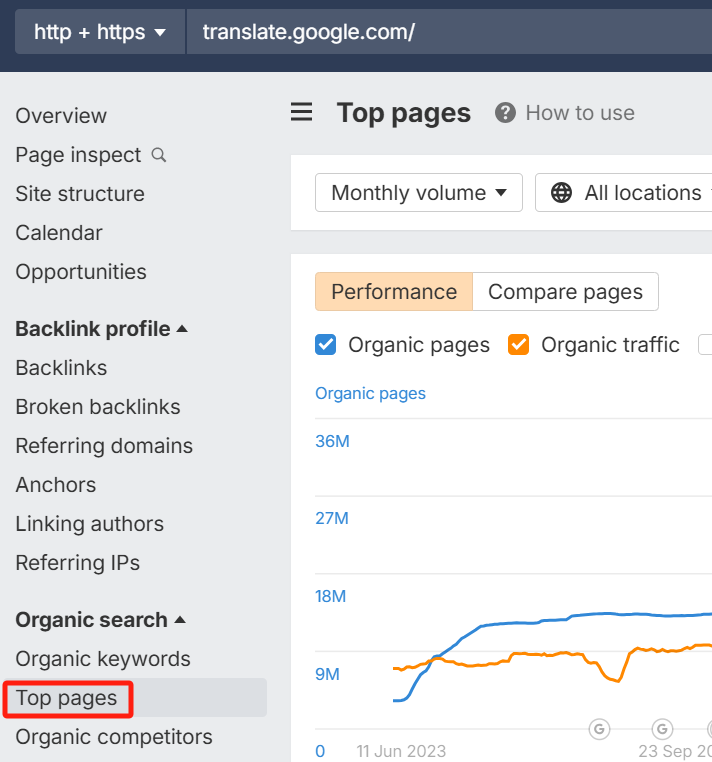Screen dimensions: 712x762
Task: Select the Performance tab
Action: tap(394, 292)
